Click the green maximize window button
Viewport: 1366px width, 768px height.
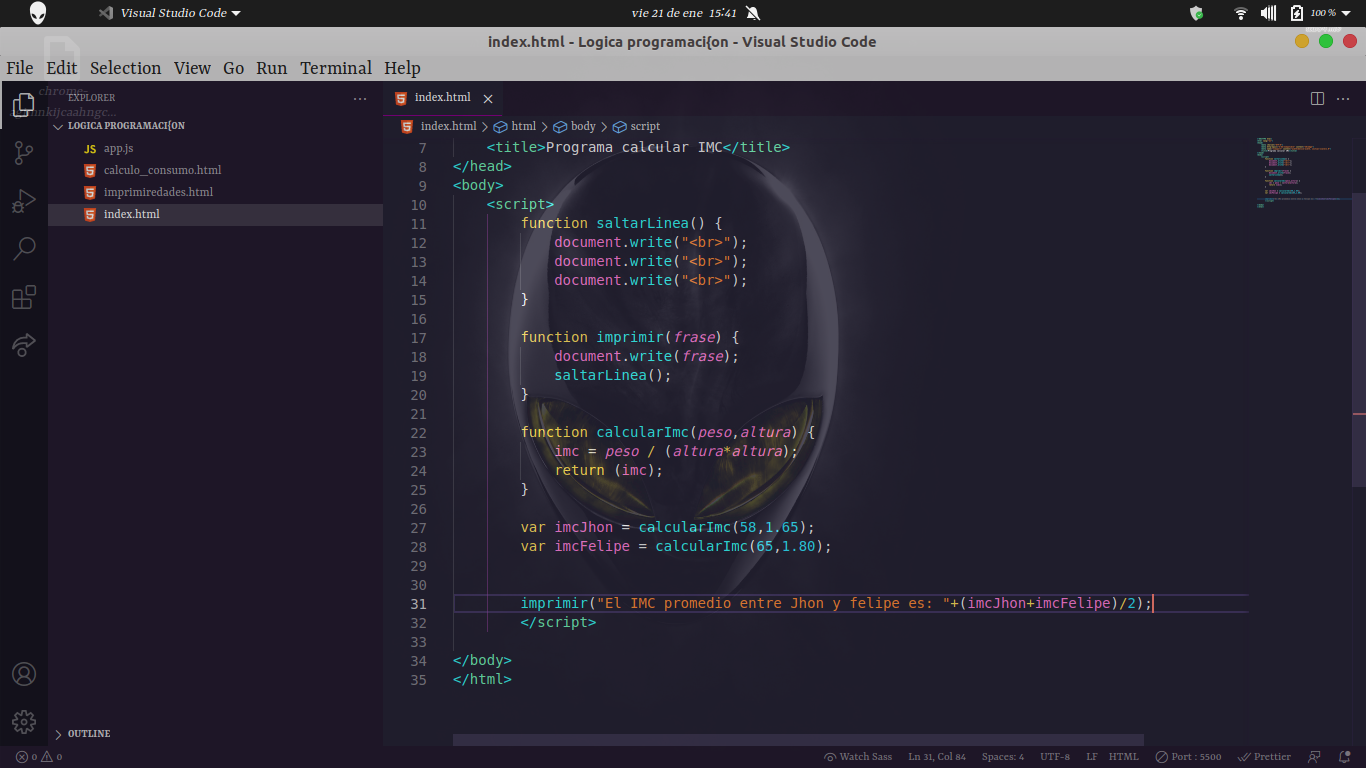click(x=1326, y=41)
